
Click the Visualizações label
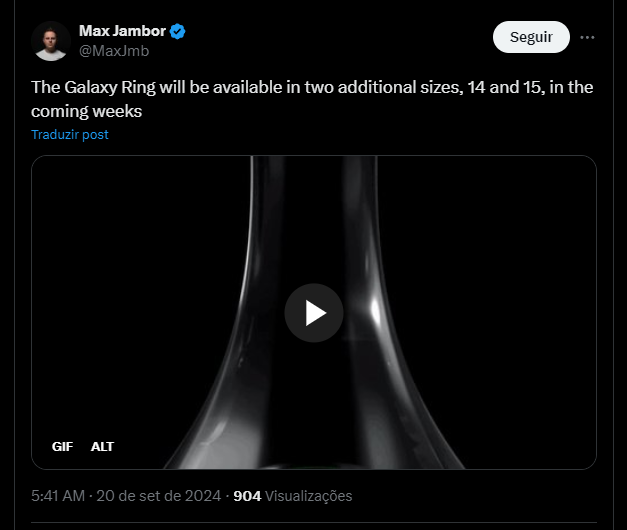point(309,496)
